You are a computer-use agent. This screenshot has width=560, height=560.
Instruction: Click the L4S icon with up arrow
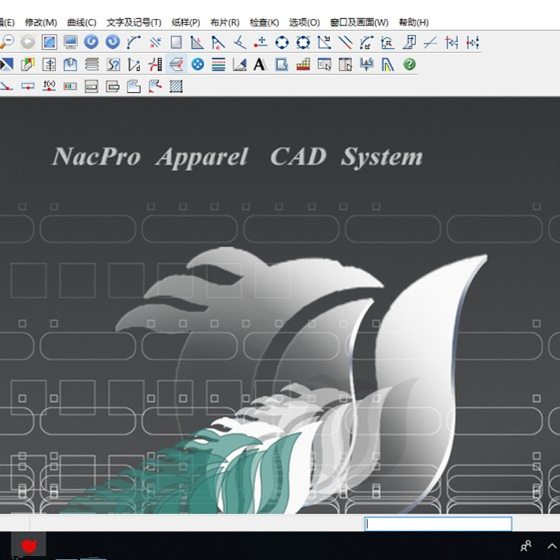click(x=366, y=65)
